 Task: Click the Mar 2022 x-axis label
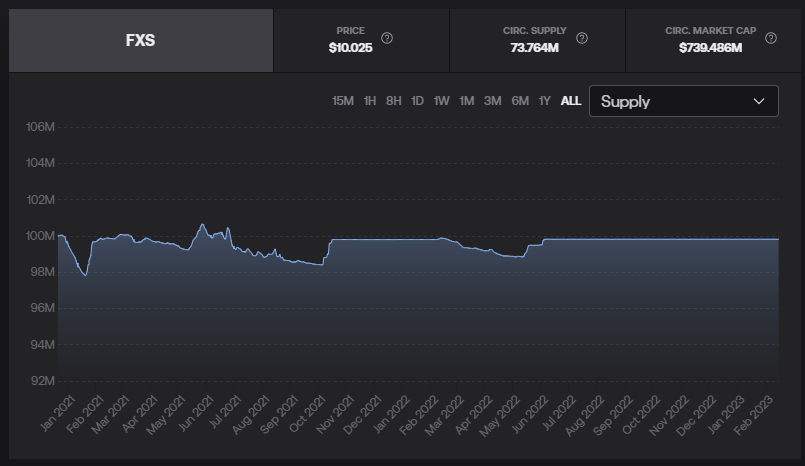(445, 416)
